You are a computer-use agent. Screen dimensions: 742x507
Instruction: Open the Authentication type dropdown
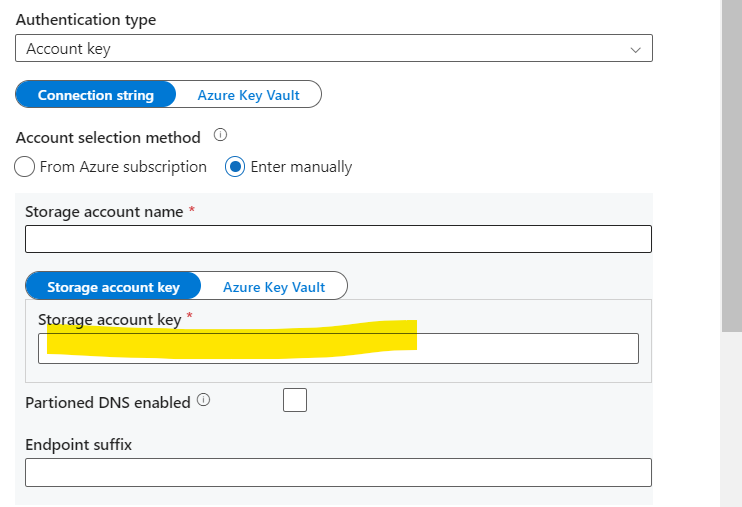(x=334, y=48)
